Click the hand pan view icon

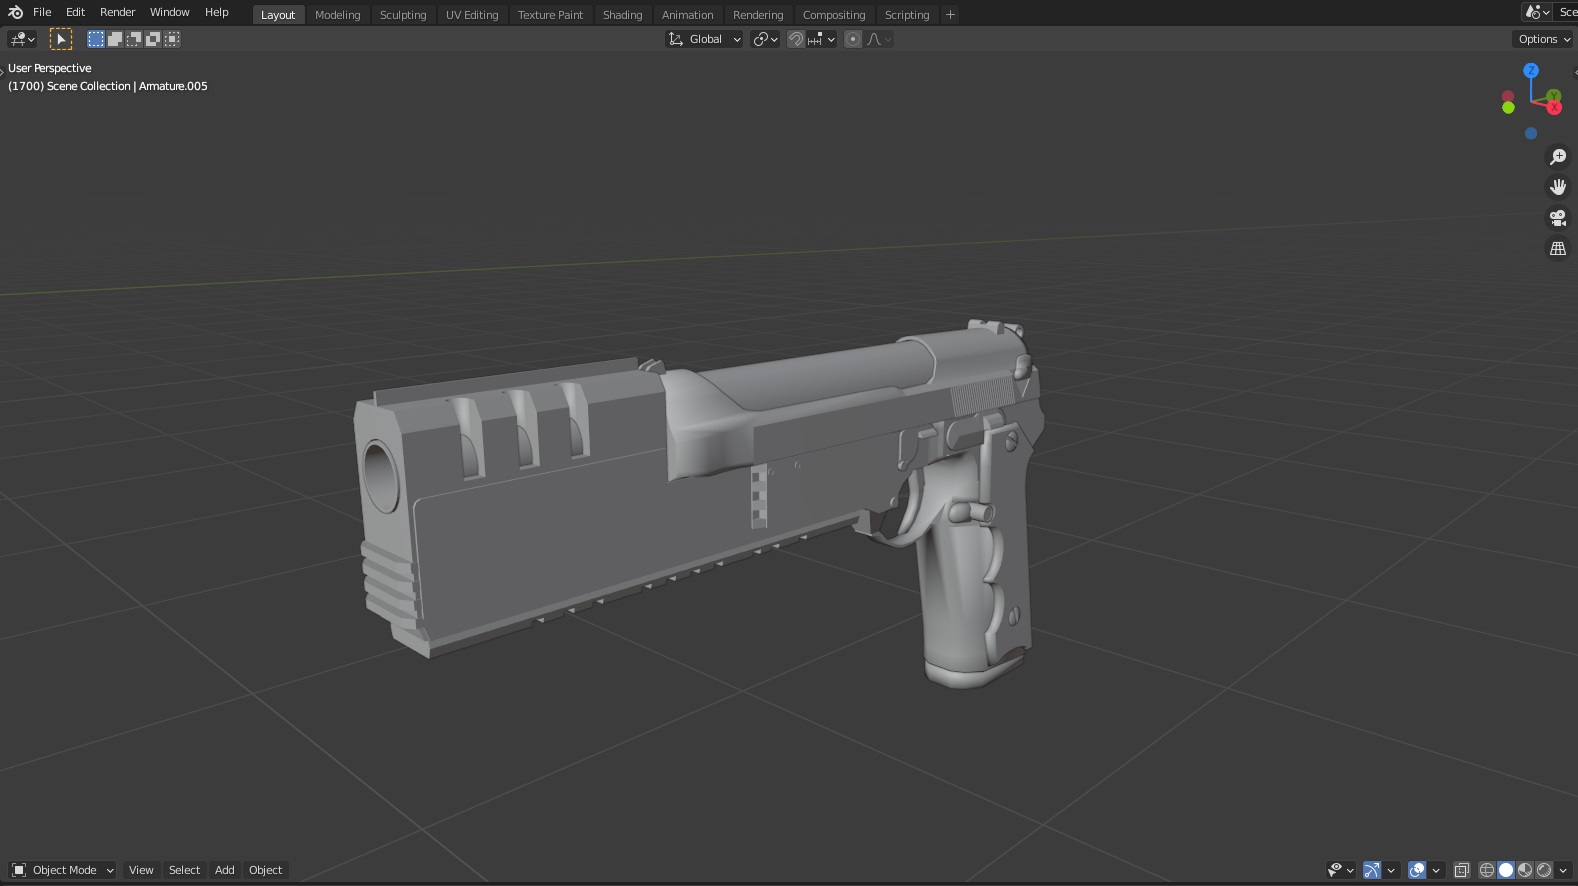pyautogui.click(x=1557, y=187)
